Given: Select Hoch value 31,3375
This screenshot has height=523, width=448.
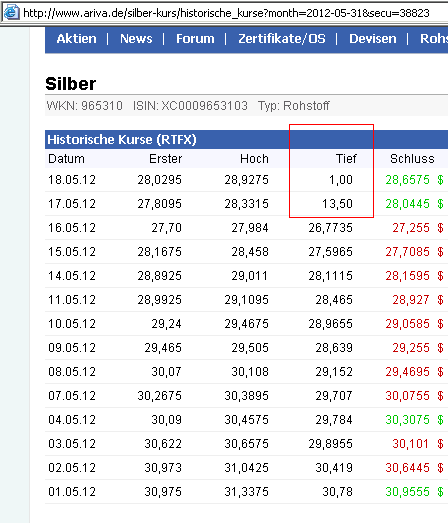Looking at the screenshot, I should tap(246, 492).
